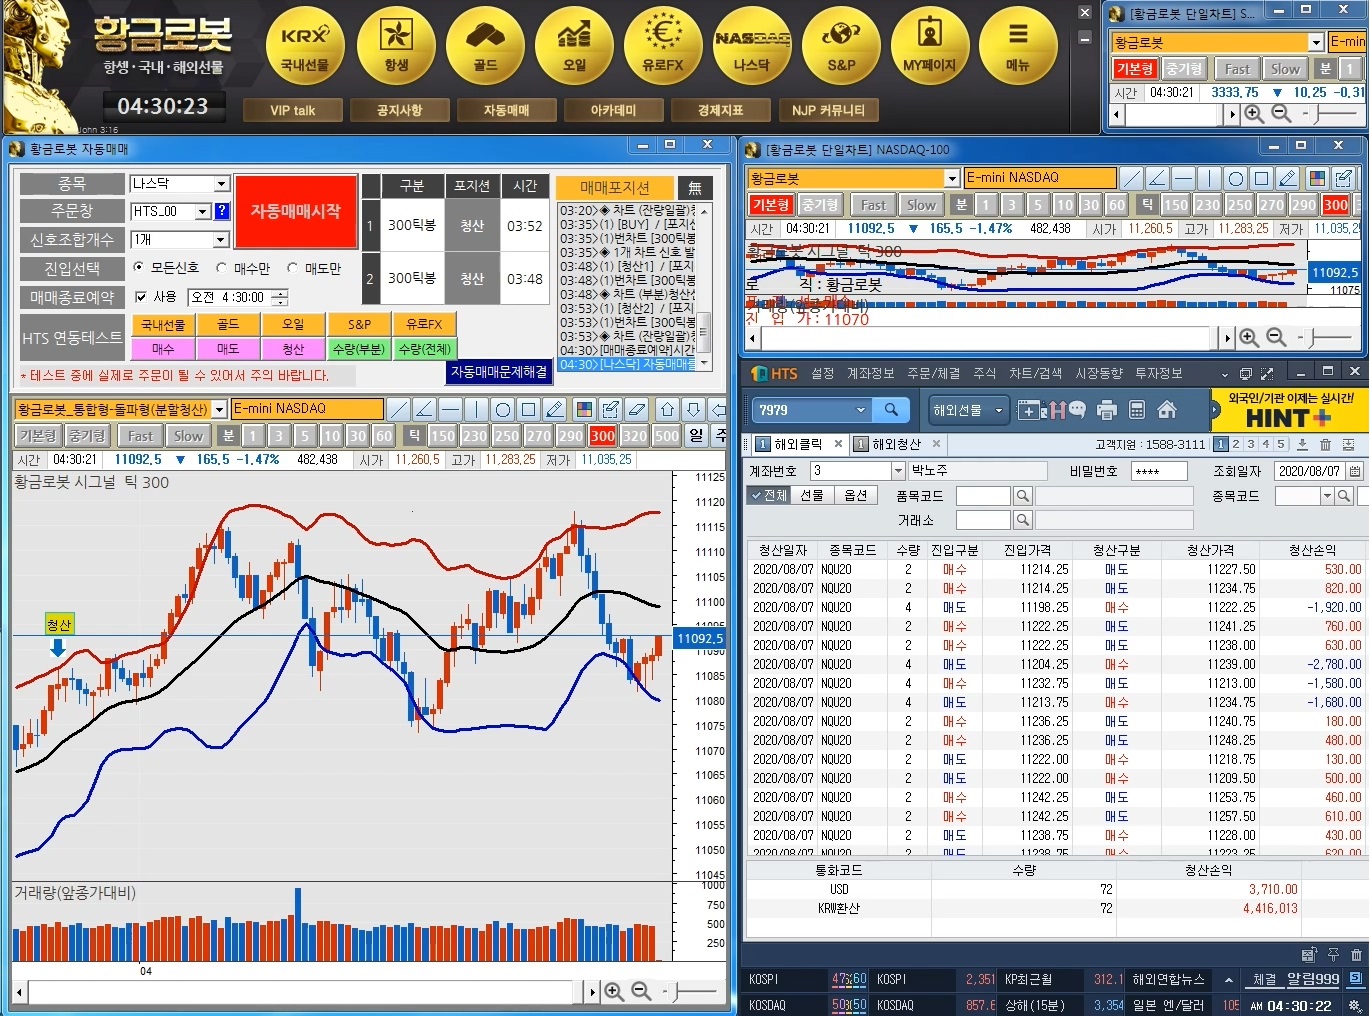Image resolution: width=1370 pixels, height=1016 pixels.
Task: Open MY페이지 round button
Action: click(x=930, y=46)
